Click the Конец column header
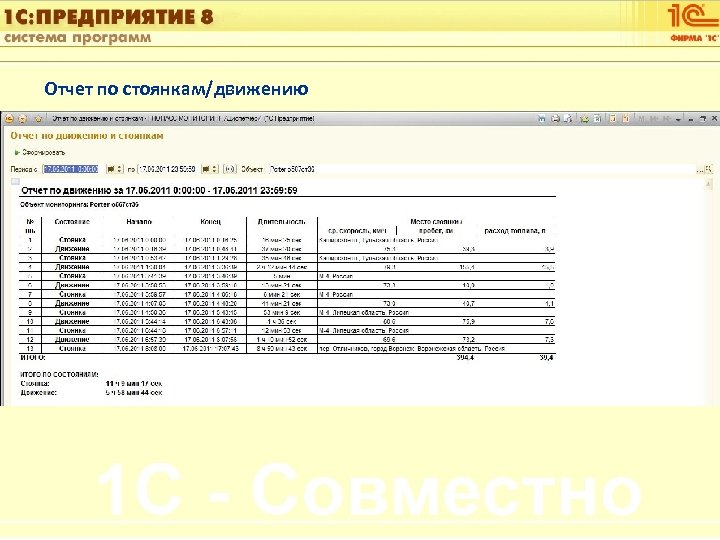Viewport: 720px width, 540px height. pyautogui.click(x=211, y=221)
